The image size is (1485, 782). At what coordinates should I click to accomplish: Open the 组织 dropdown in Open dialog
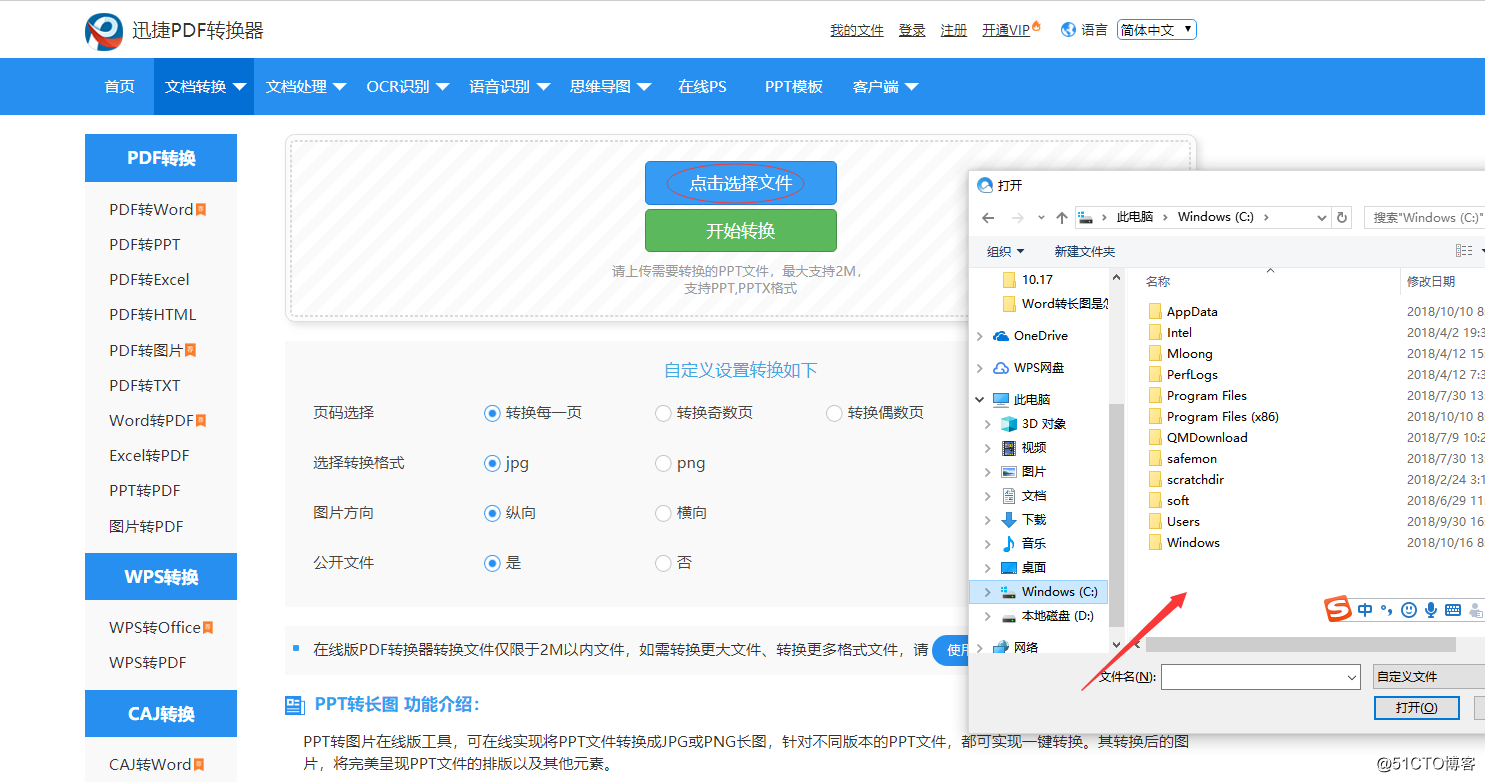coord(1005,251)
